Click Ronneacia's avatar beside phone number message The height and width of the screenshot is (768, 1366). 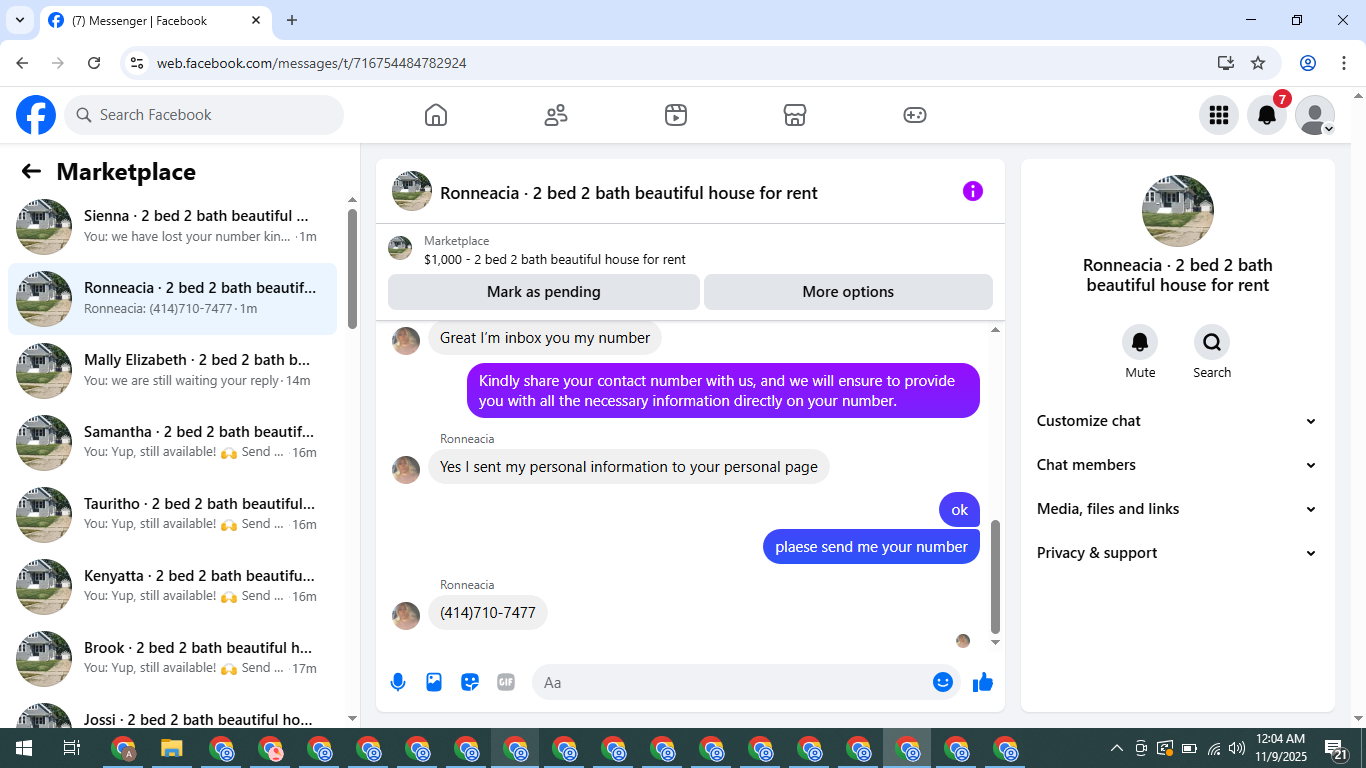click(x=406, y=616)
